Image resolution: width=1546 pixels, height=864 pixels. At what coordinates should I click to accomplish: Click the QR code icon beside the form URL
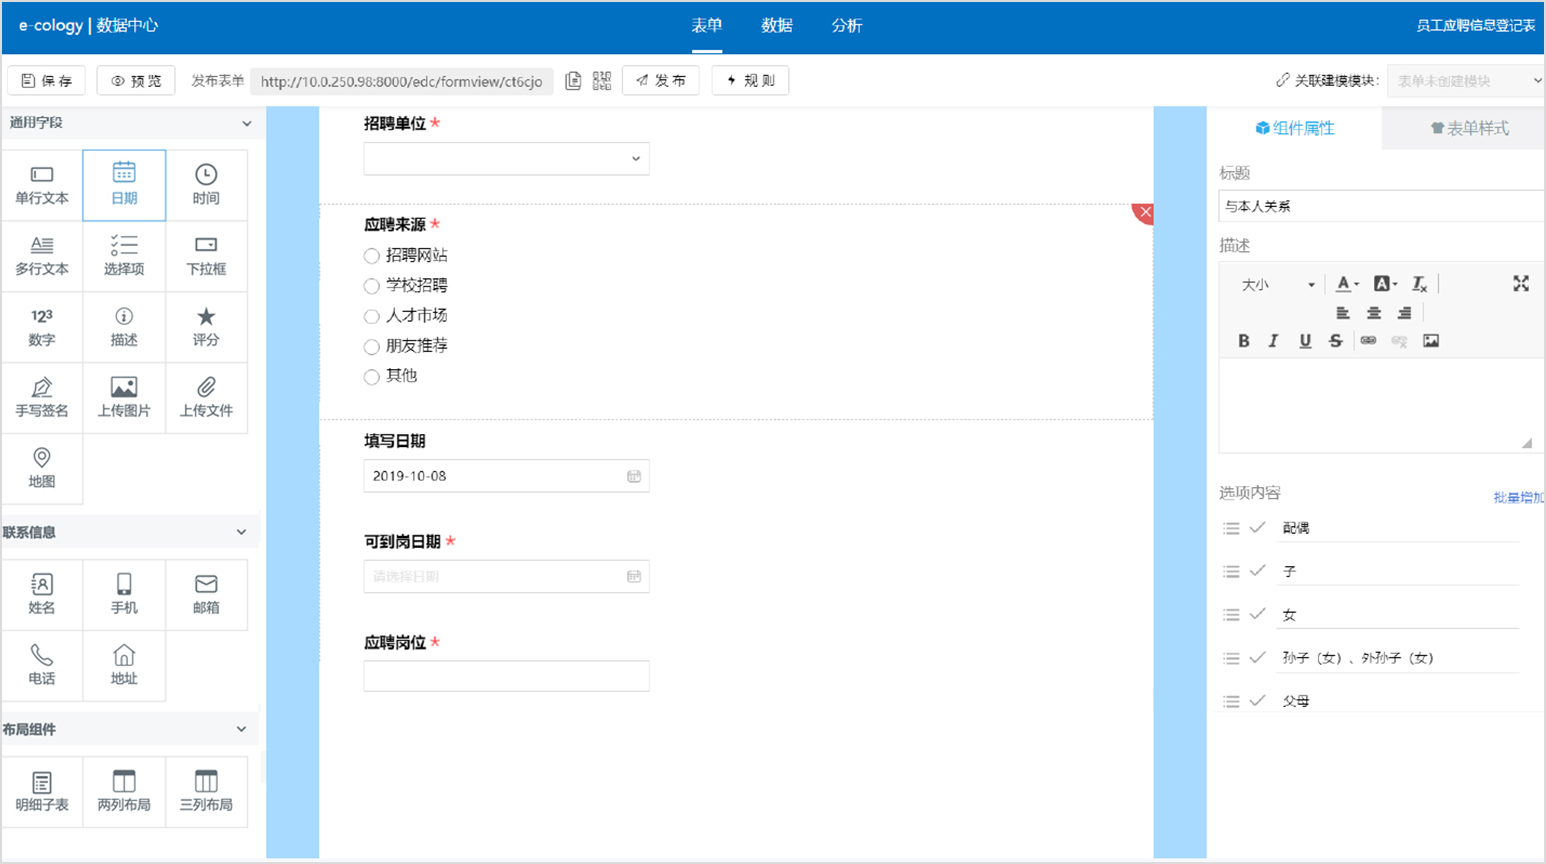pos(601,81)
